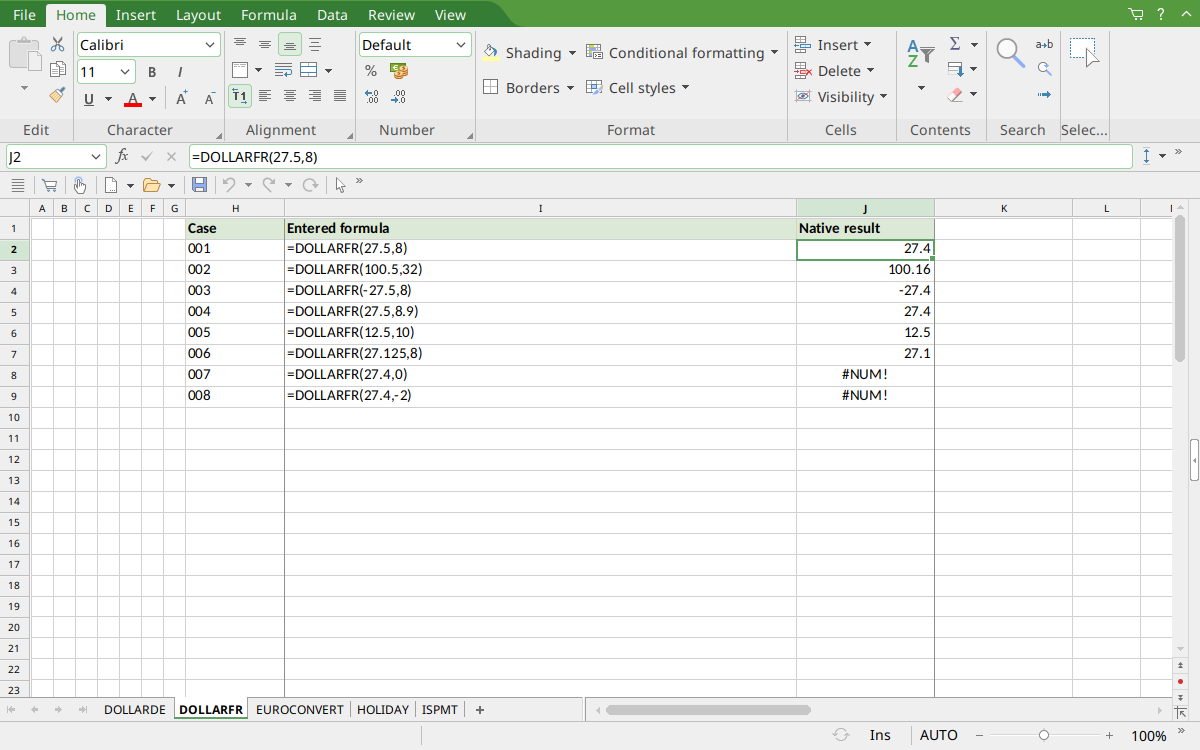Open the Sort and filter A-Z icon
Viewport: 1200px width, 750px height.
920,54
